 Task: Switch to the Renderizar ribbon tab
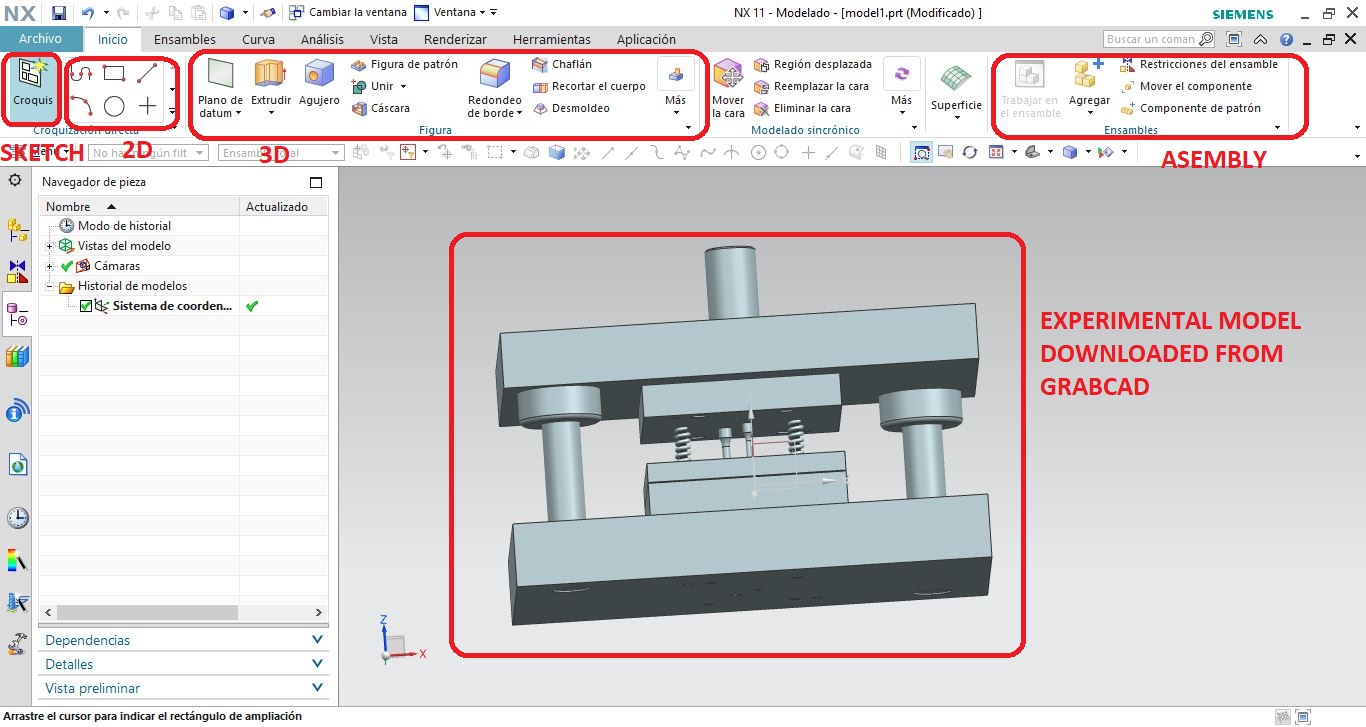point(455,39)
